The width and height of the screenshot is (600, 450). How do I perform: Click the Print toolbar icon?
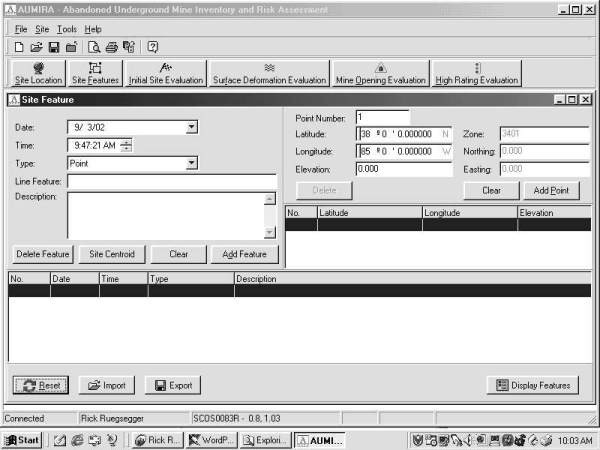(112, 47)
